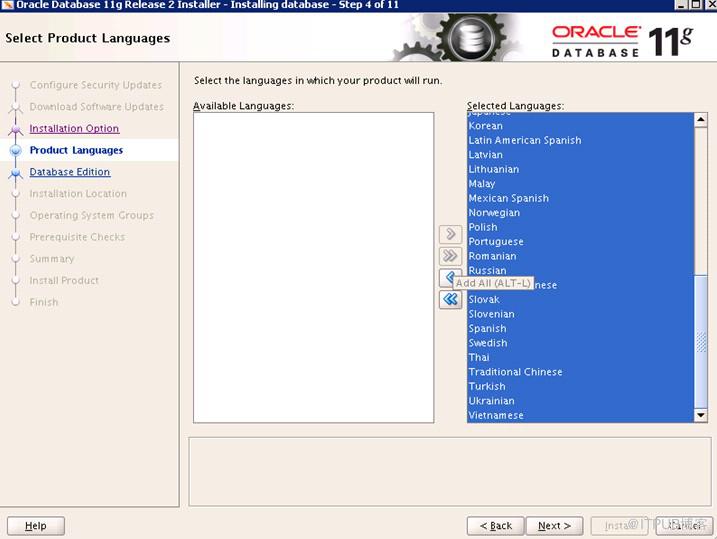Click the Prerequisite Checks step label
Image resolution: width=717 pixels, height=539 pixels.
pos(77,237)
